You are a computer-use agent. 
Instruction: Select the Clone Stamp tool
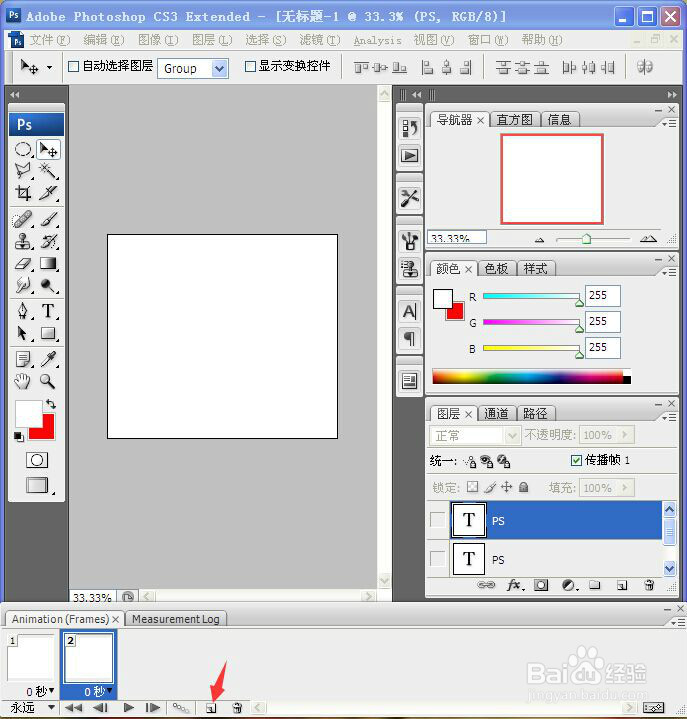[23, 241]
